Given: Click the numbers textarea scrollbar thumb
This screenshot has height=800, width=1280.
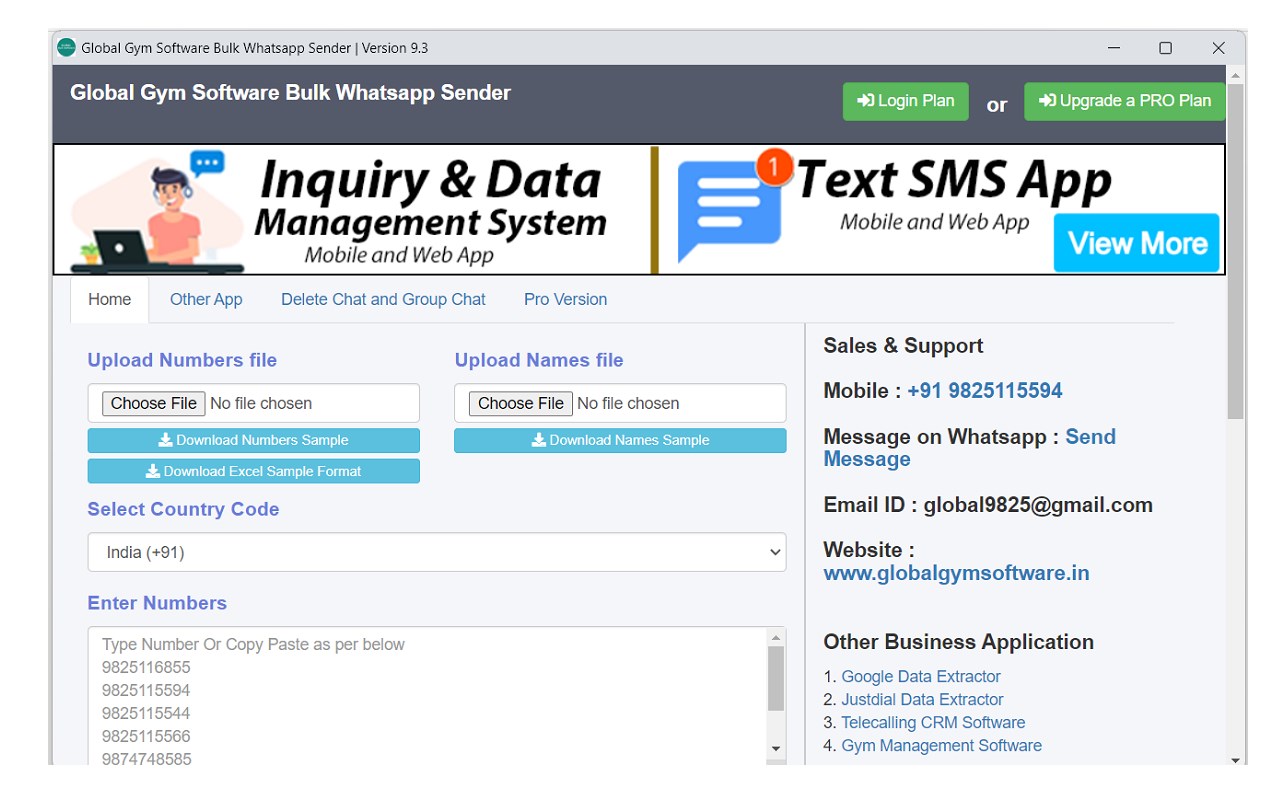Looking at the screenshot, I should click(x=776, y=678).
